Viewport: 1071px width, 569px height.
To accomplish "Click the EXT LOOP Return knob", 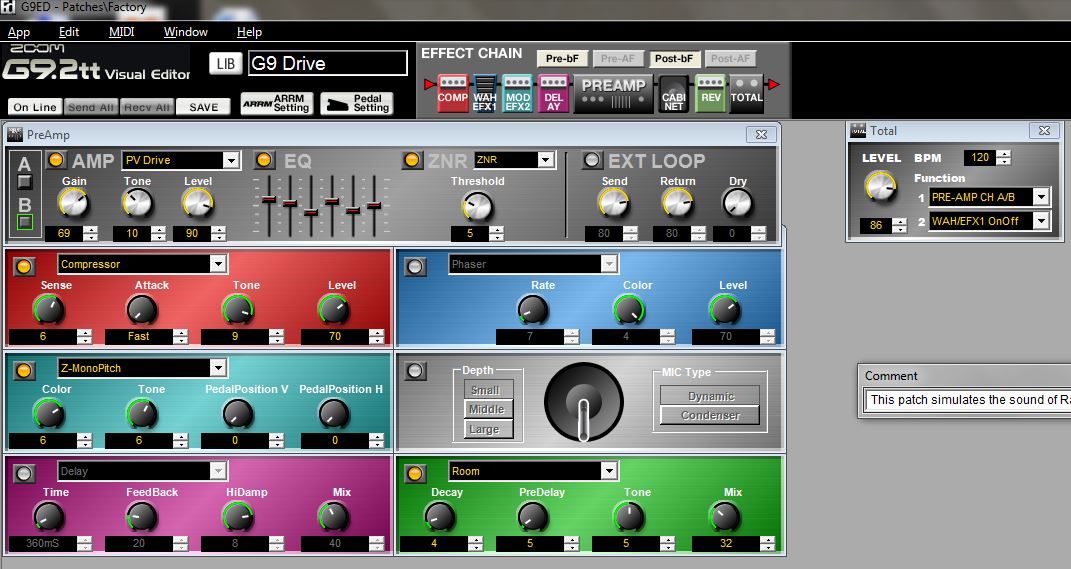I will [x=677, y=203].
